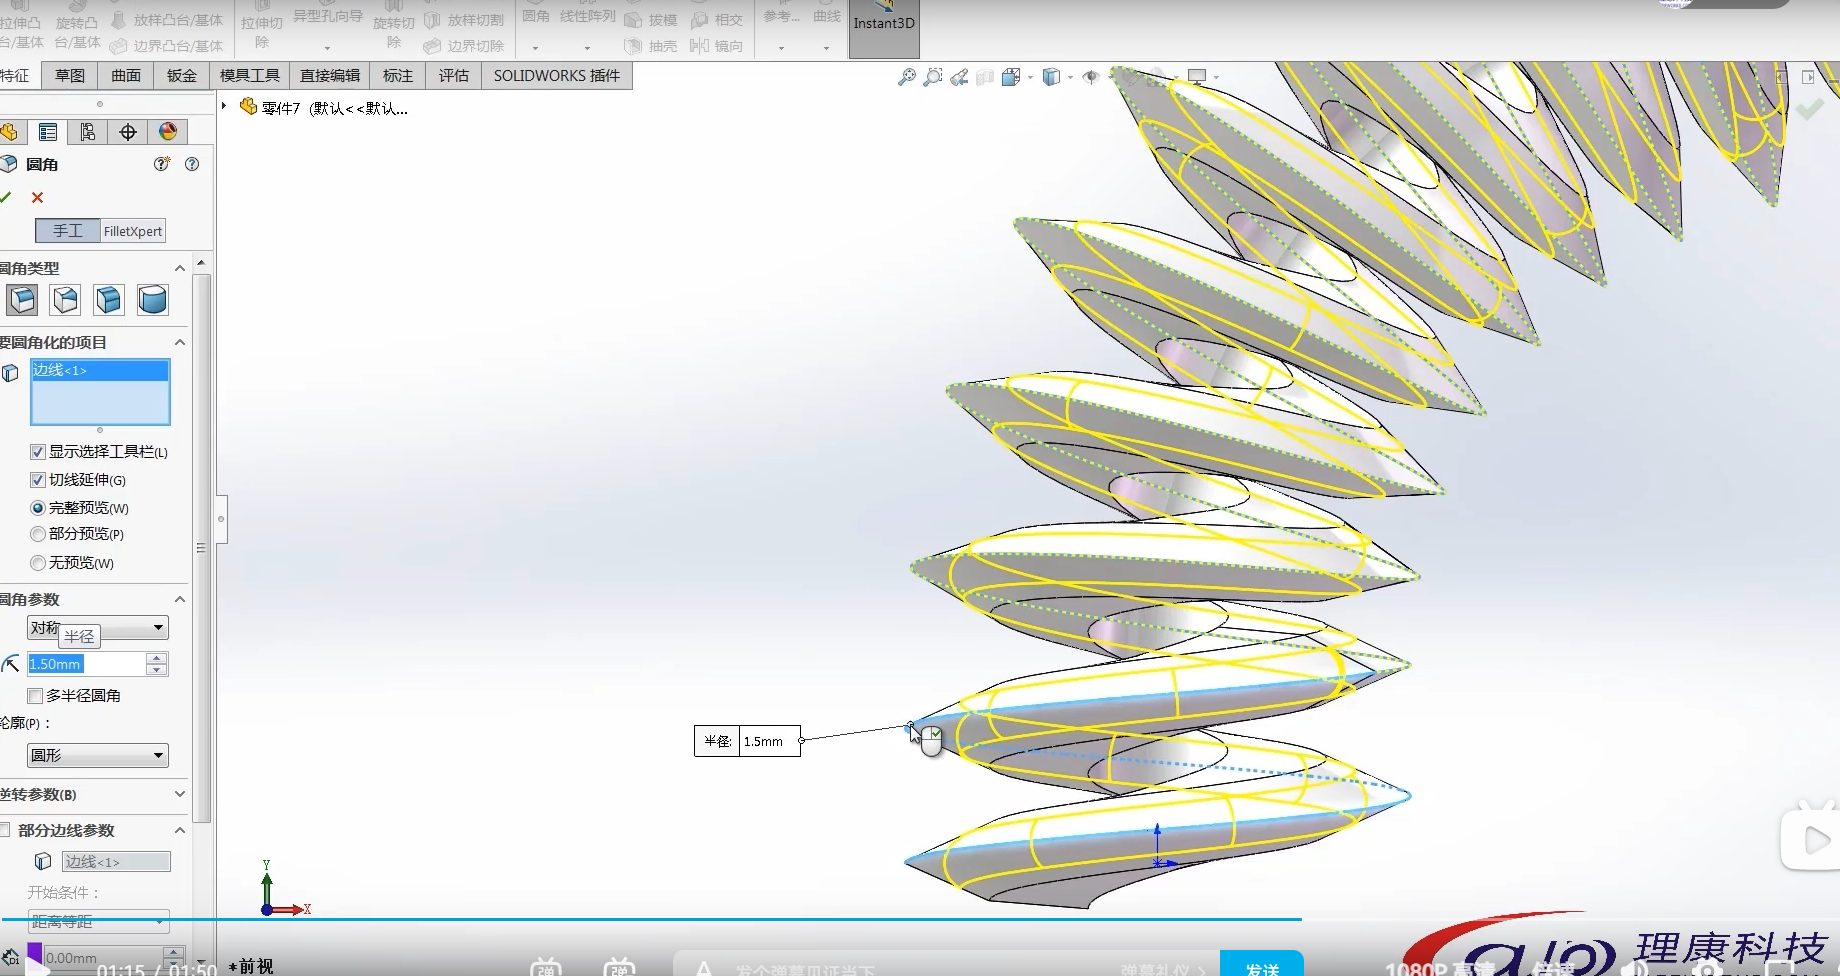Switch to the 草图 tab

pyautogui.click(x=70, y=76)
